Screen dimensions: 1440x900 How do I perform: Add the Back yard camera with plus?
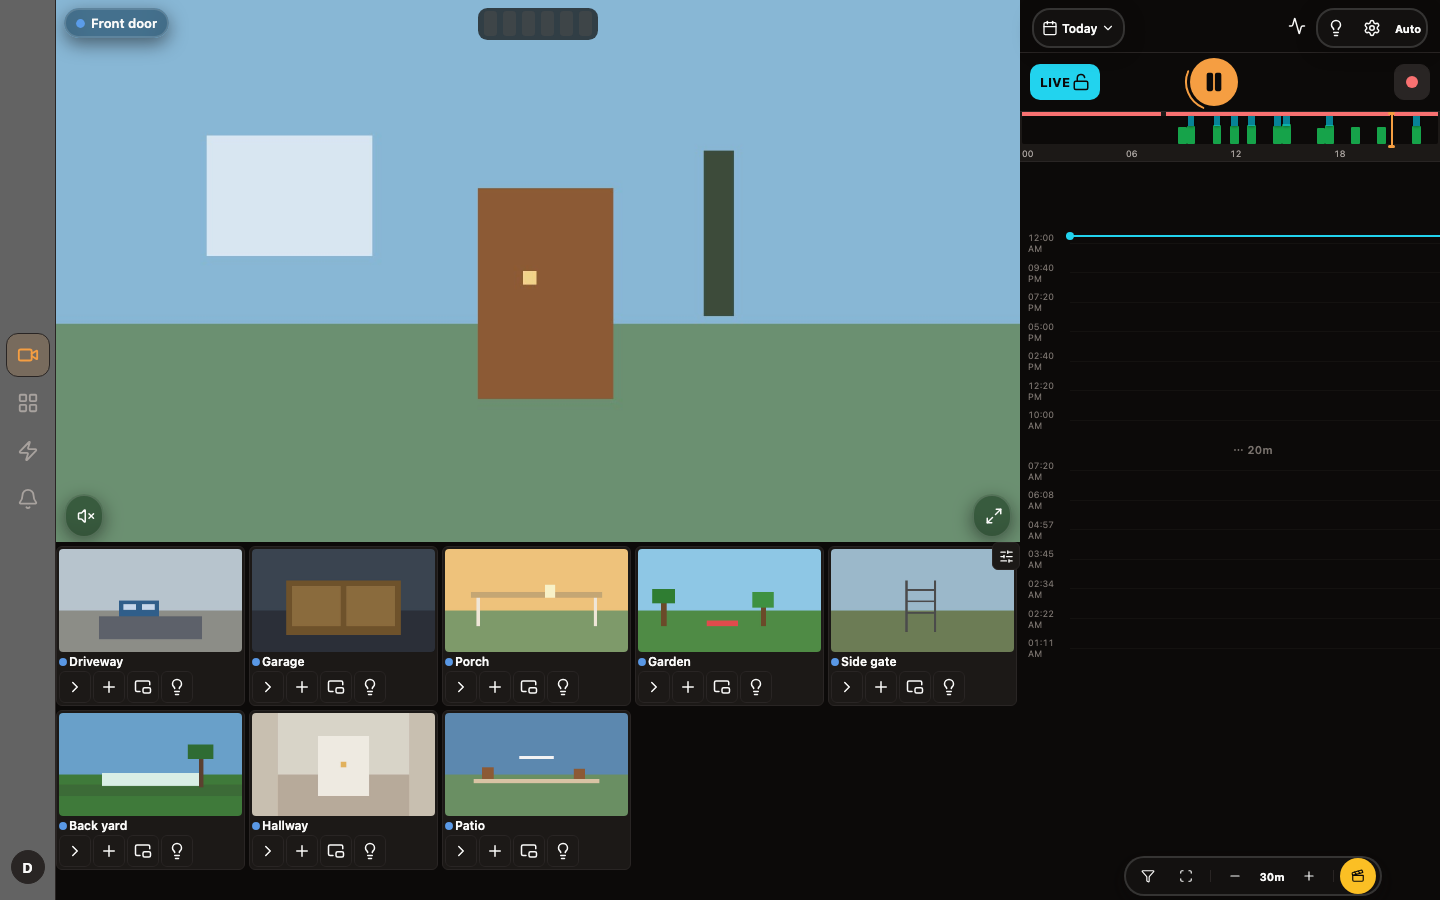click(109, 851)
